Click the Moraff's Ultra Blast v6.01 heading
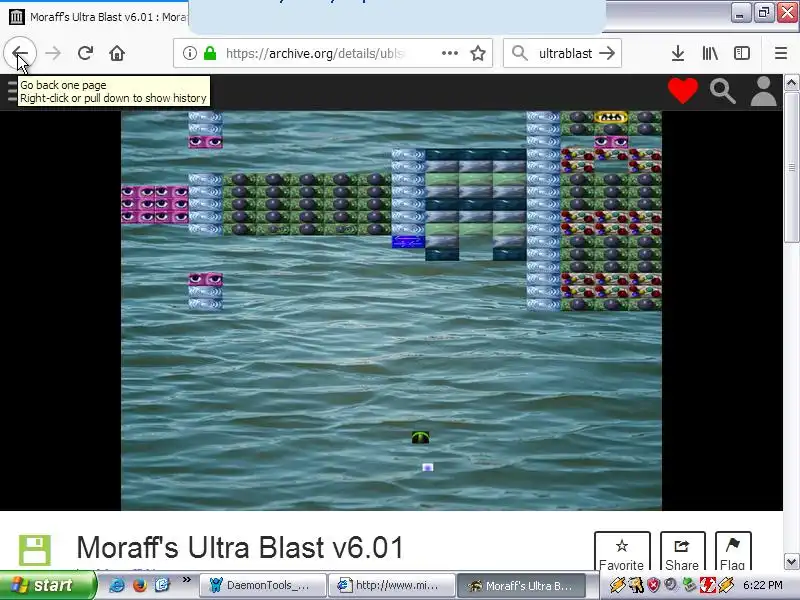The height and width of the screenshot is (600, 800). click(x=240, y=547)
